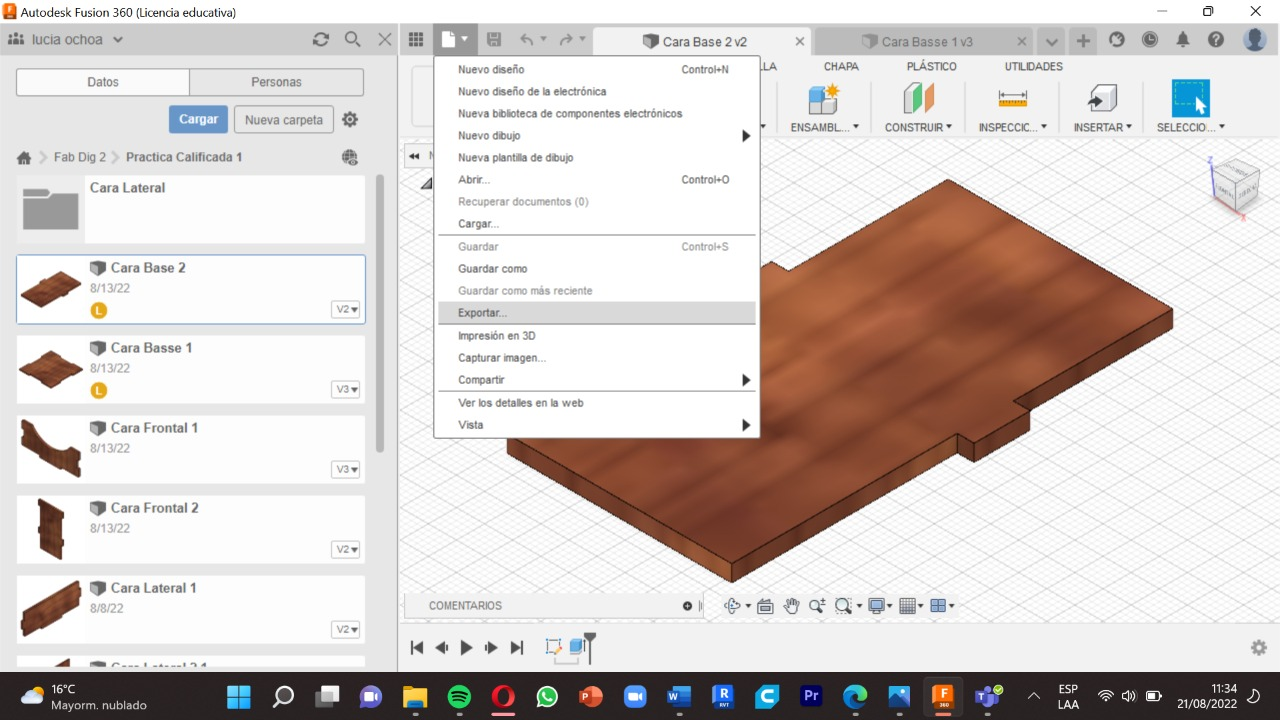Click the Seleccionar tool icon
The height and width of the screenshot is (720, 1280).
[1190, 99]
